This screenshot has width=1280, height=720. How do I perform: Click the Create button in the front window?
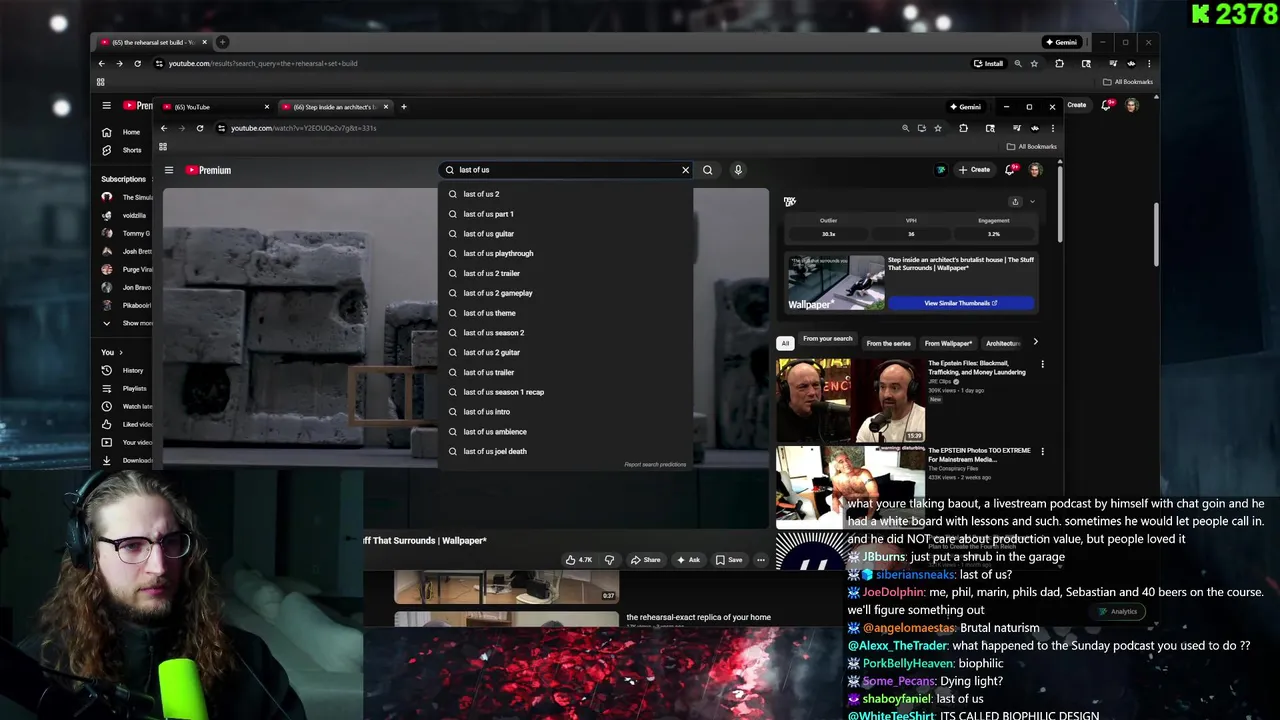[973, 170]
